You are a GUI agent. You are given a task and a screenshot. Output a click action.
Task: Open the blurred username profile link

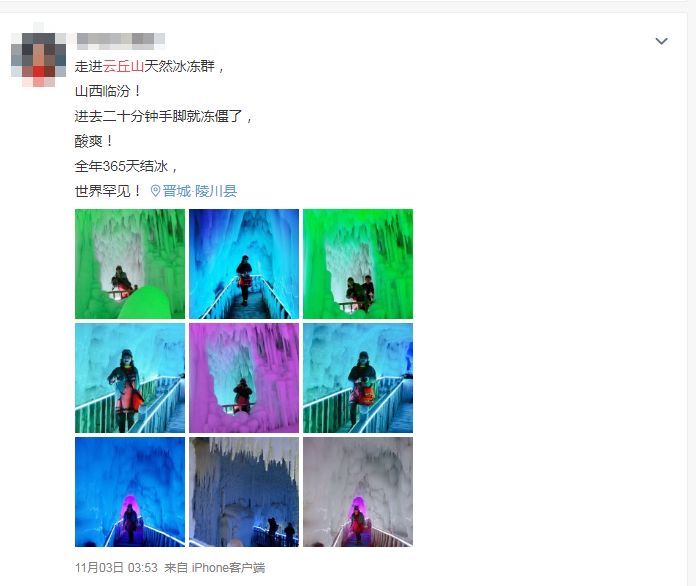[x=120, y=41]
